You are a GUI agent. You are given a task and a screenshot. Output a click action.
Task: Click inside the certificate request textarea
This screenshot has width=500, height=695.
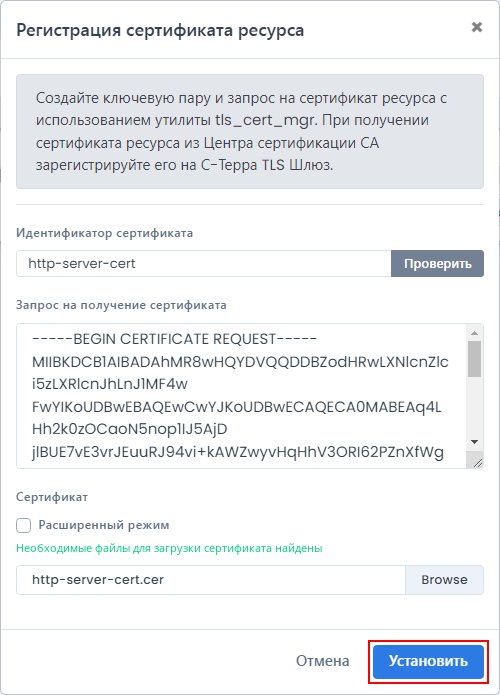242,396
